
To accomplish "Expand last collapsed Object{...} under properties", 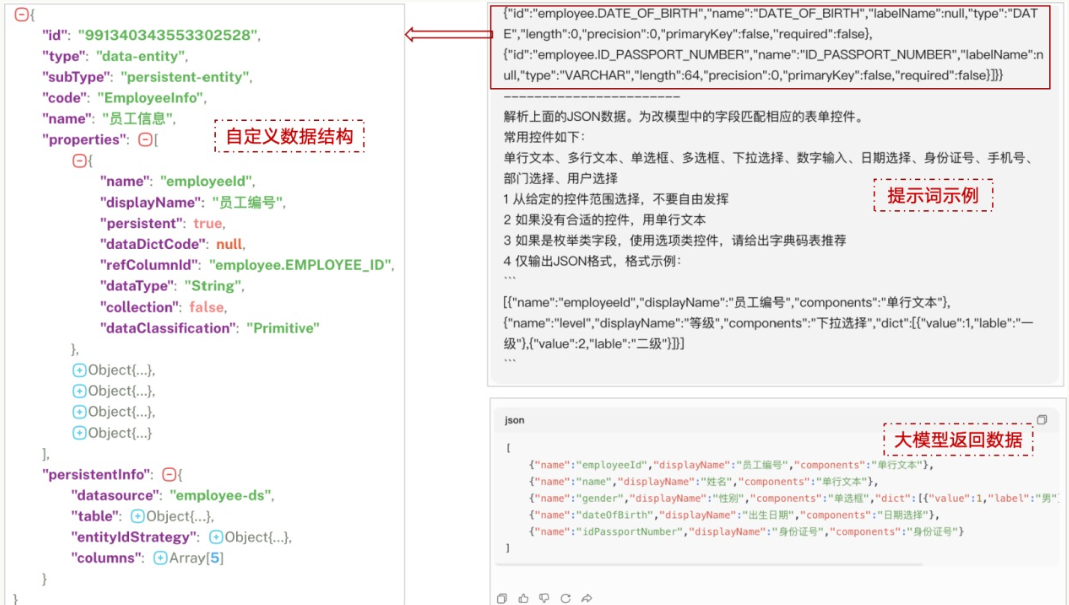I will click(79, 433).
